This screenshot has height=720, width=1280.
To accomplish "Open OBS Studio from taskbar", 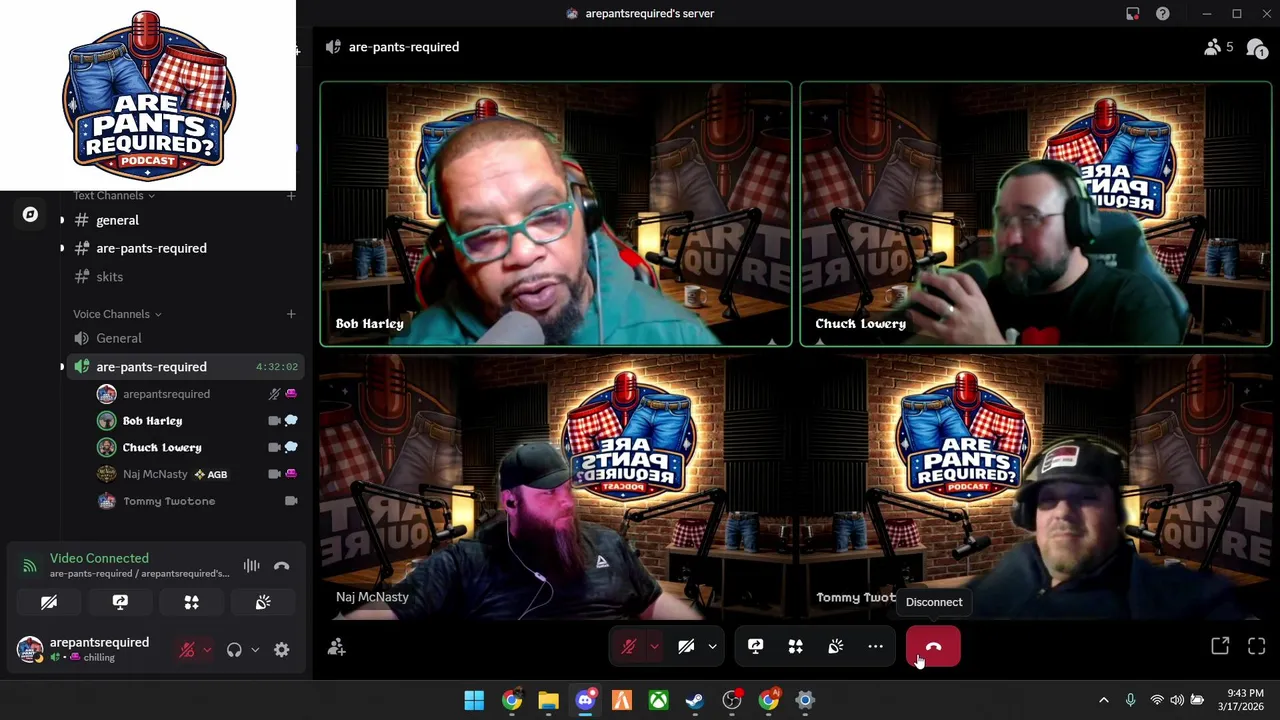I will click(x=732, y=700).
